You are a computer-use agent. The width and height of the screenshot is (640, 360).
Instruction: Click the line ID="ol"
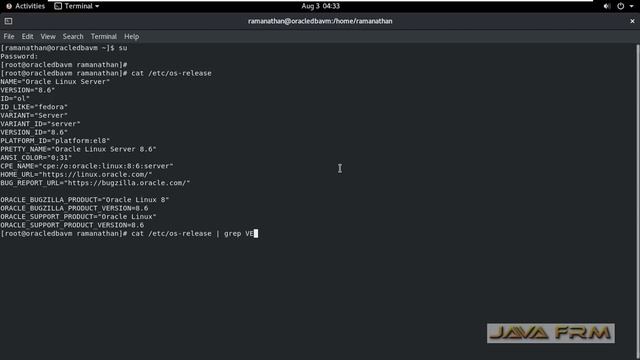tap(15, 98)
